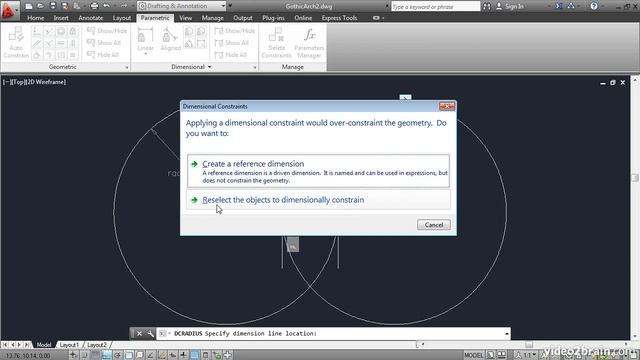Select the Parallel geometric constraint icon
This screenshot has height=360, width=640.
36,43
